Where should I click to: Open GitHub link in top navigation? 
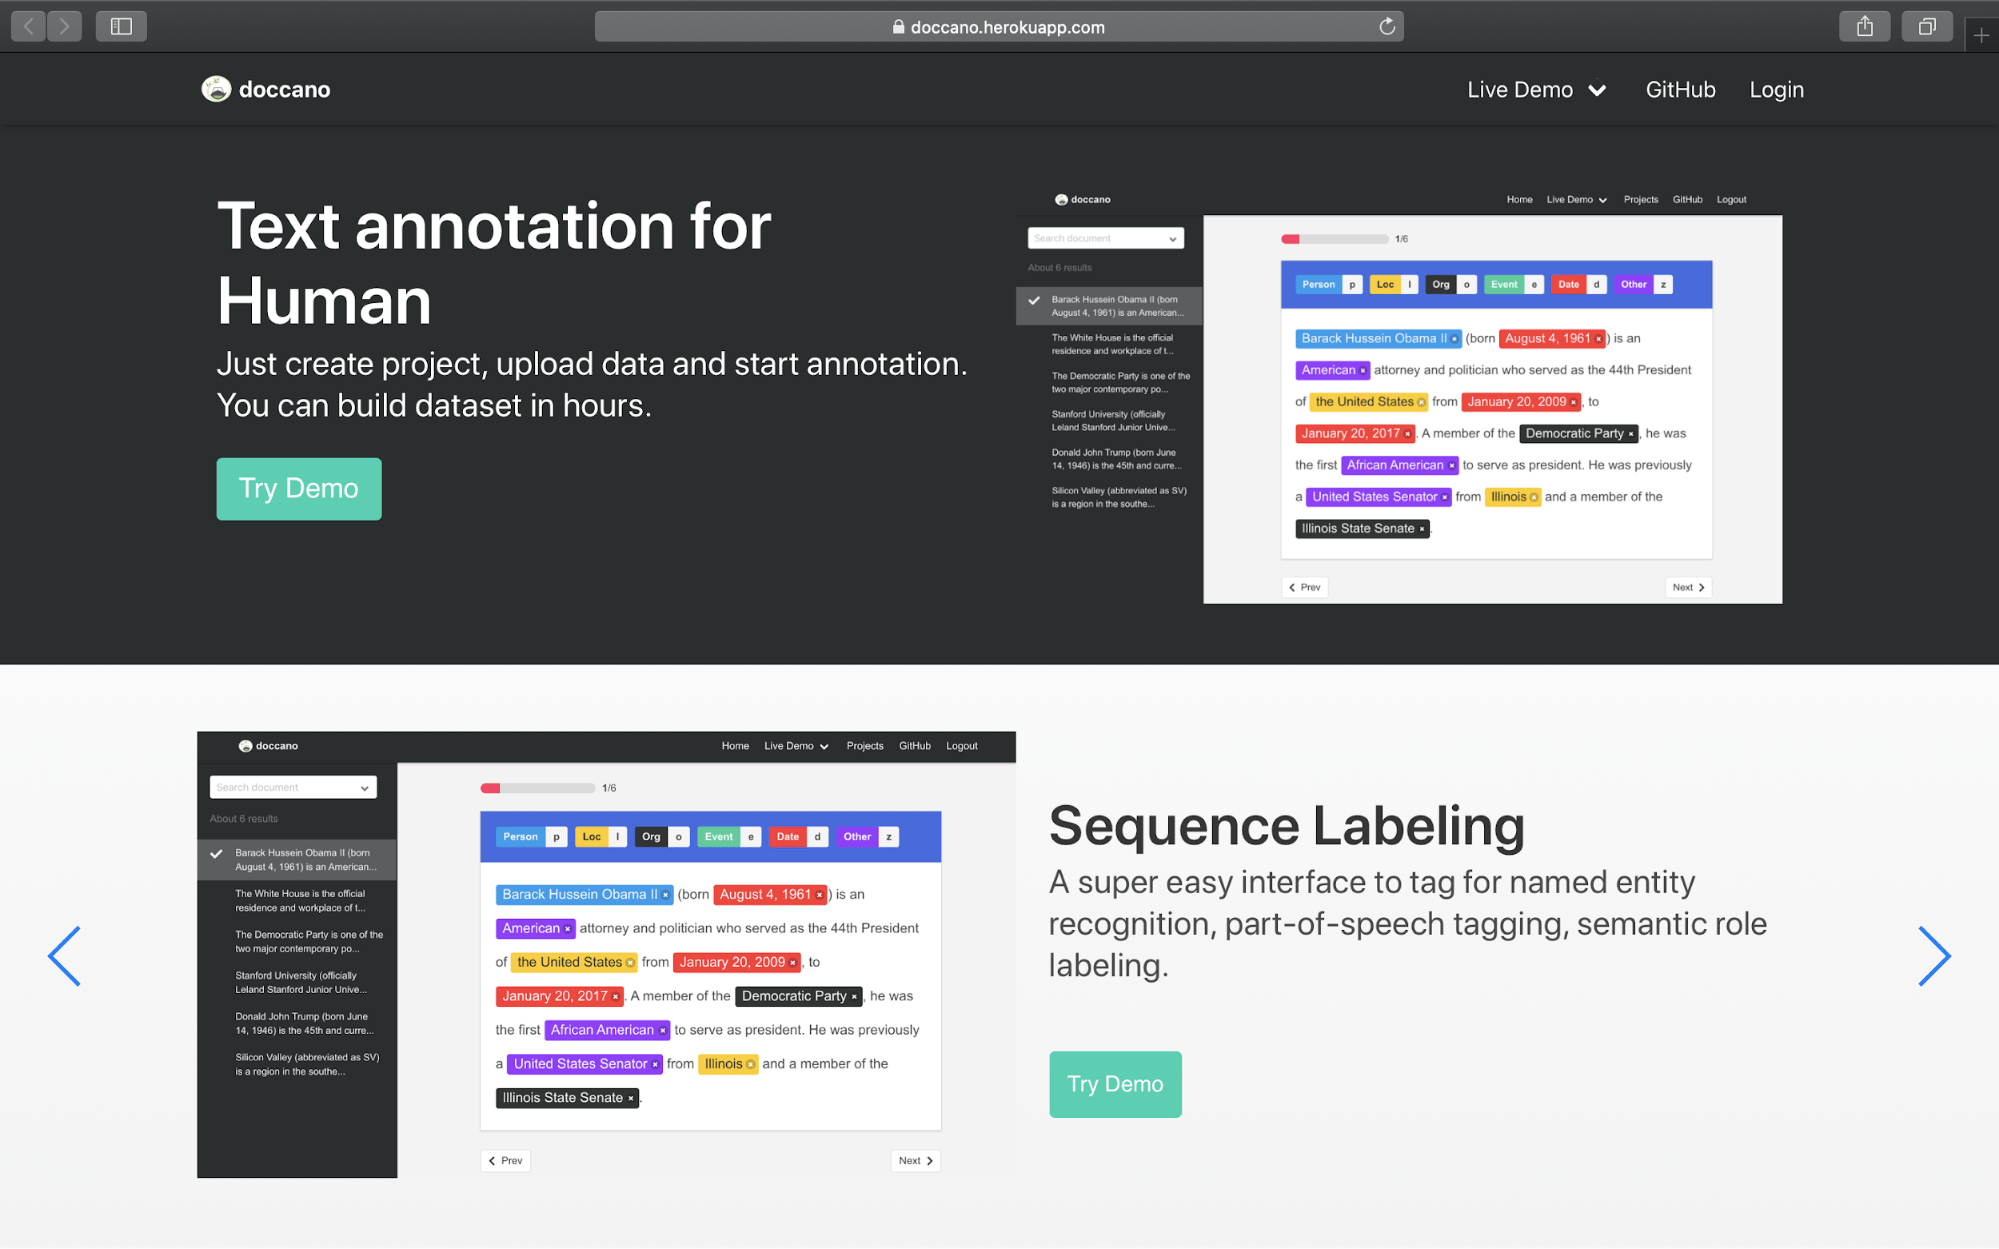click(x=1680, y=89)
